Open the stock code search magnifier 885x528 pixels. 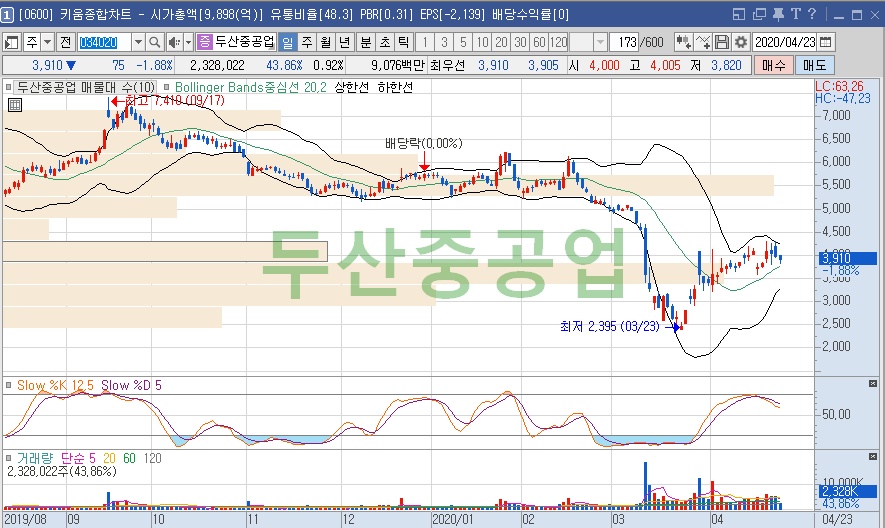coord(154,42)
